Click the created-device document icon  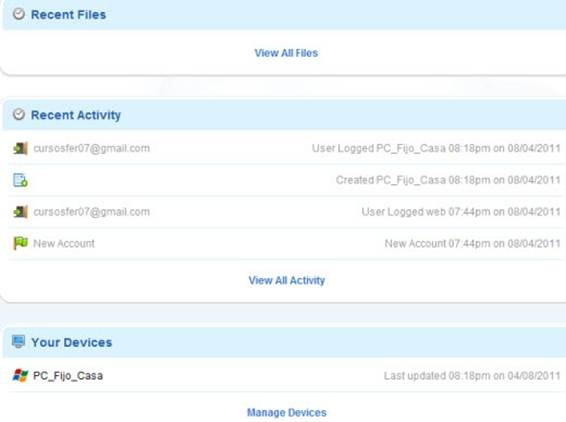tap(20, 180)
